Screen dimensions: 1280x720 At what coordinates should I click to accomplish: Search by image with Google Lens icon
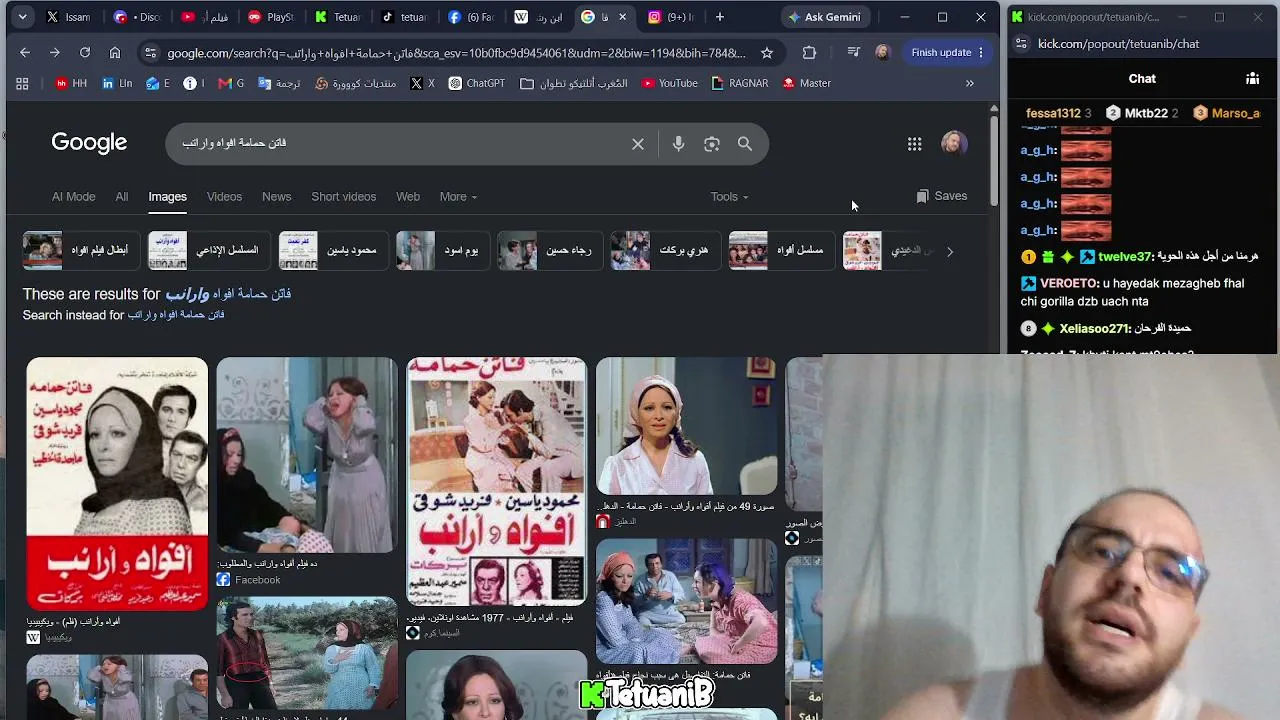coord(712,144)
